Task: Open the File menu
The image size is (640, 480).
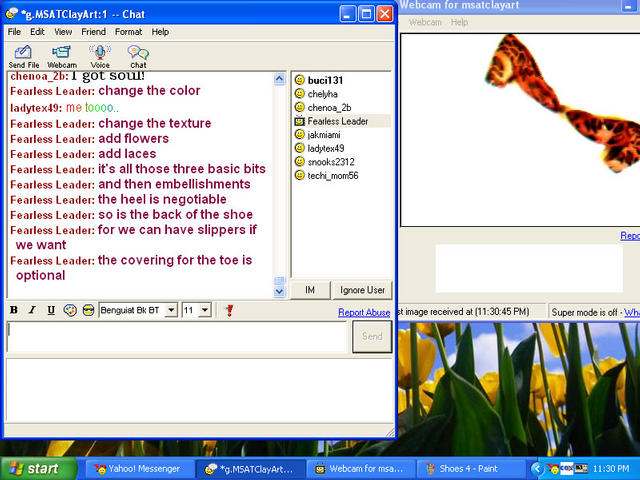Action: (14, 32)
